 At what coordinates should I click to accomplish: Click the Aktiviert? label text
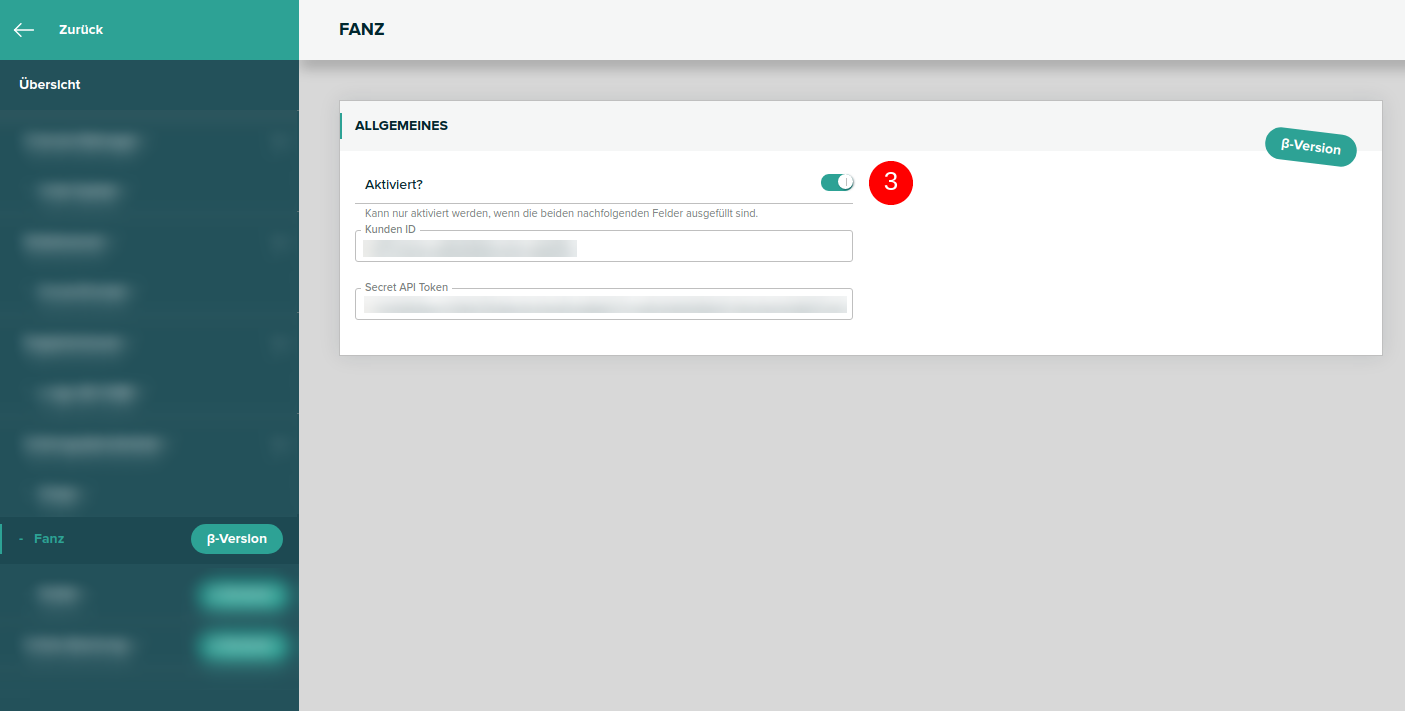[394, 184]
